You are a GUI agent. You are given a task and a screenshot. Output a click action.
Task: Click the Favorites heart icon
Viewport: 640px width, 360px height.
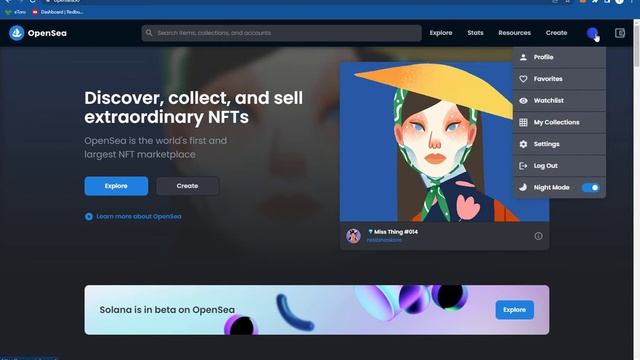point(523,79)
